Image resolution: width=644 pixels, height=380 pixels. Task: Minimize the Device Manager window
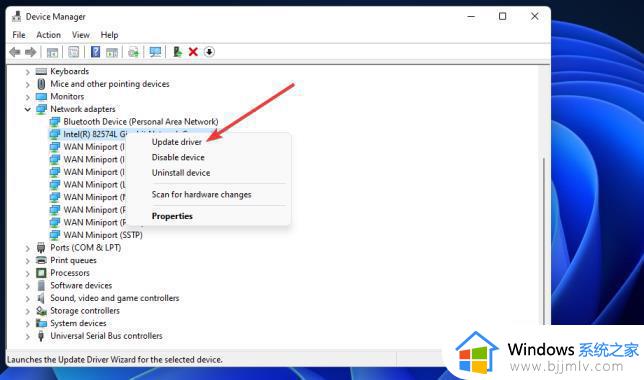pos(471,16)
